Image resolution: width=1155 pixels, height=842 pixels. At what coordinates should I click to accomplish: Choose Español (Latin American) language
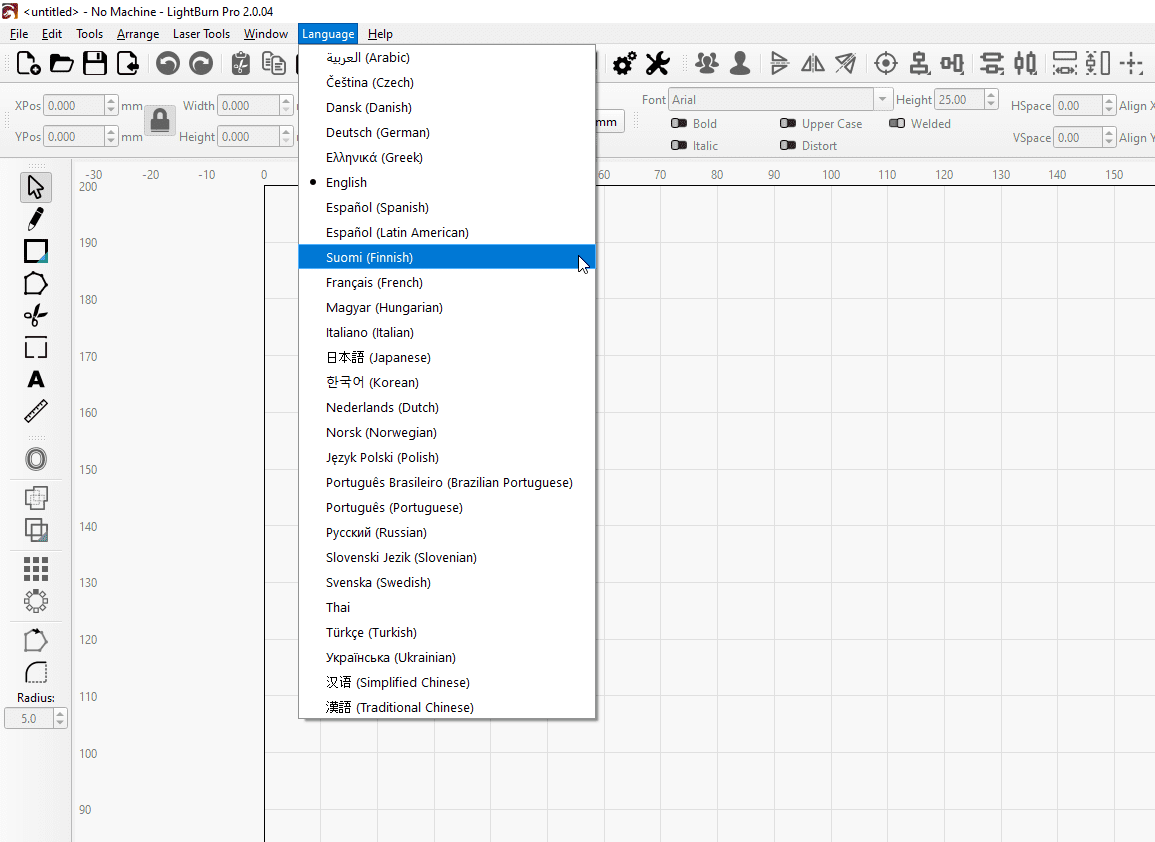[446, 232]
